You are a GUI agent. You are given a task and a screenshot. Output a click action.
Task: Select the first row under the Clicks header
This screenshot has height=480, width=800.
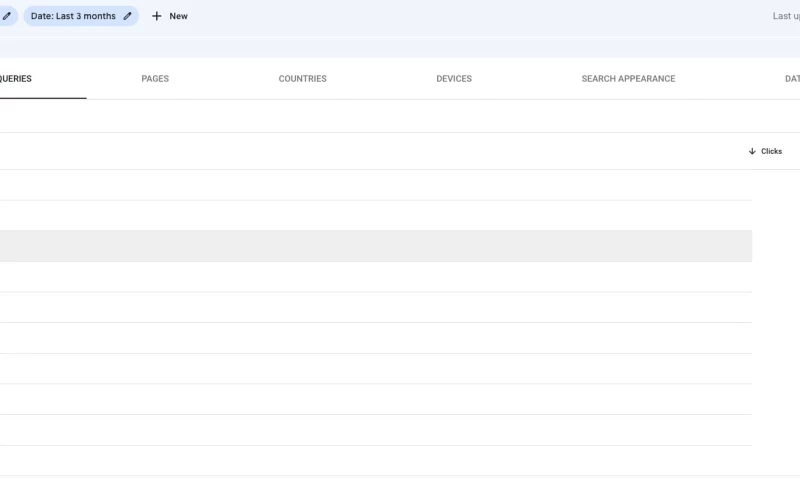click(x=375, y=185)
